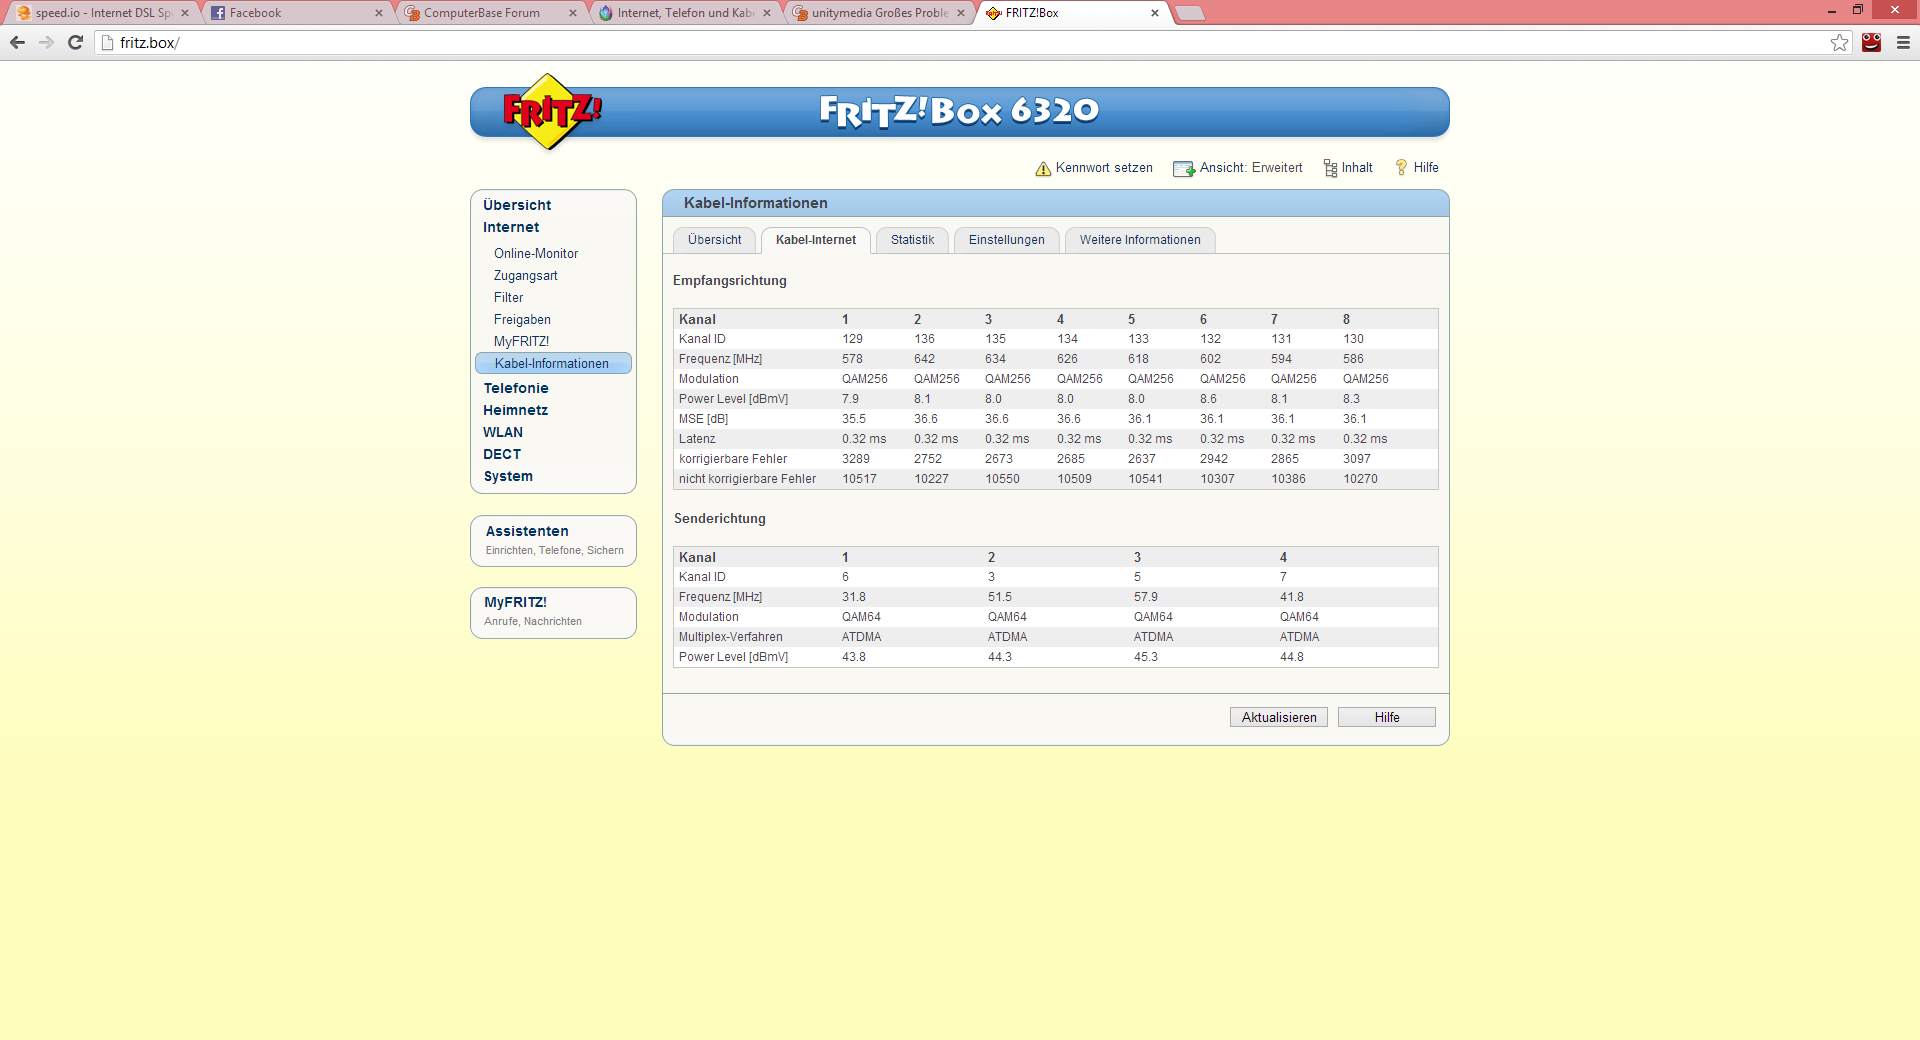Click the Aktualisieren button
The image size is (1920, 1040).
pyautogui.click(x=1279, y=717)
